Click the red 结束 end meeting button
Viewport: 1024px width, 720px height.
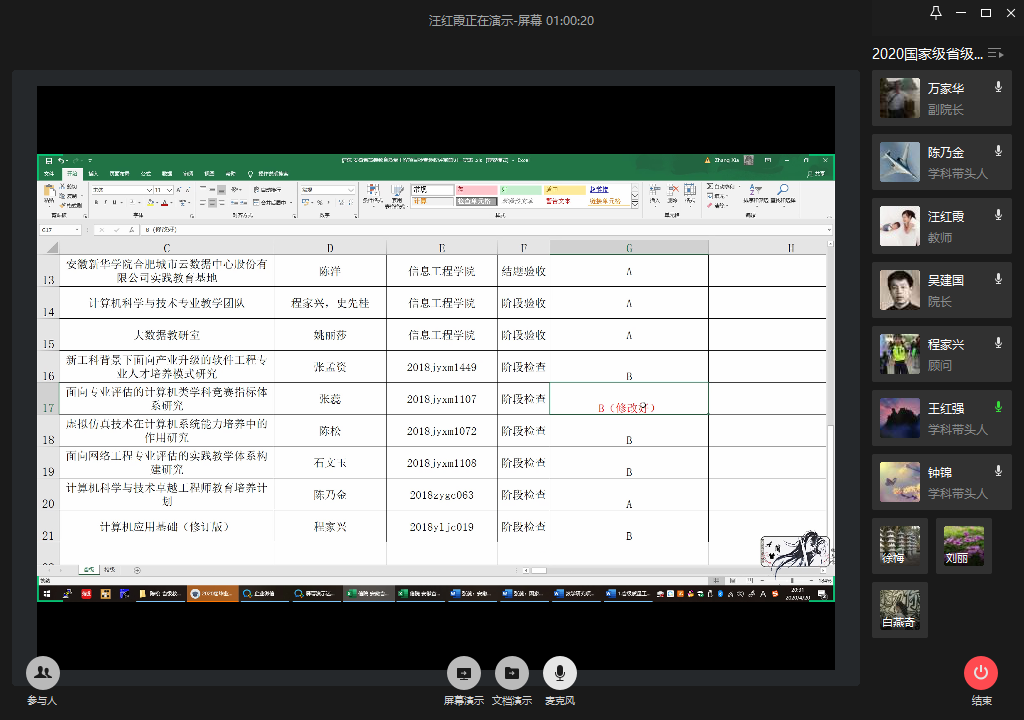(981, 672)
